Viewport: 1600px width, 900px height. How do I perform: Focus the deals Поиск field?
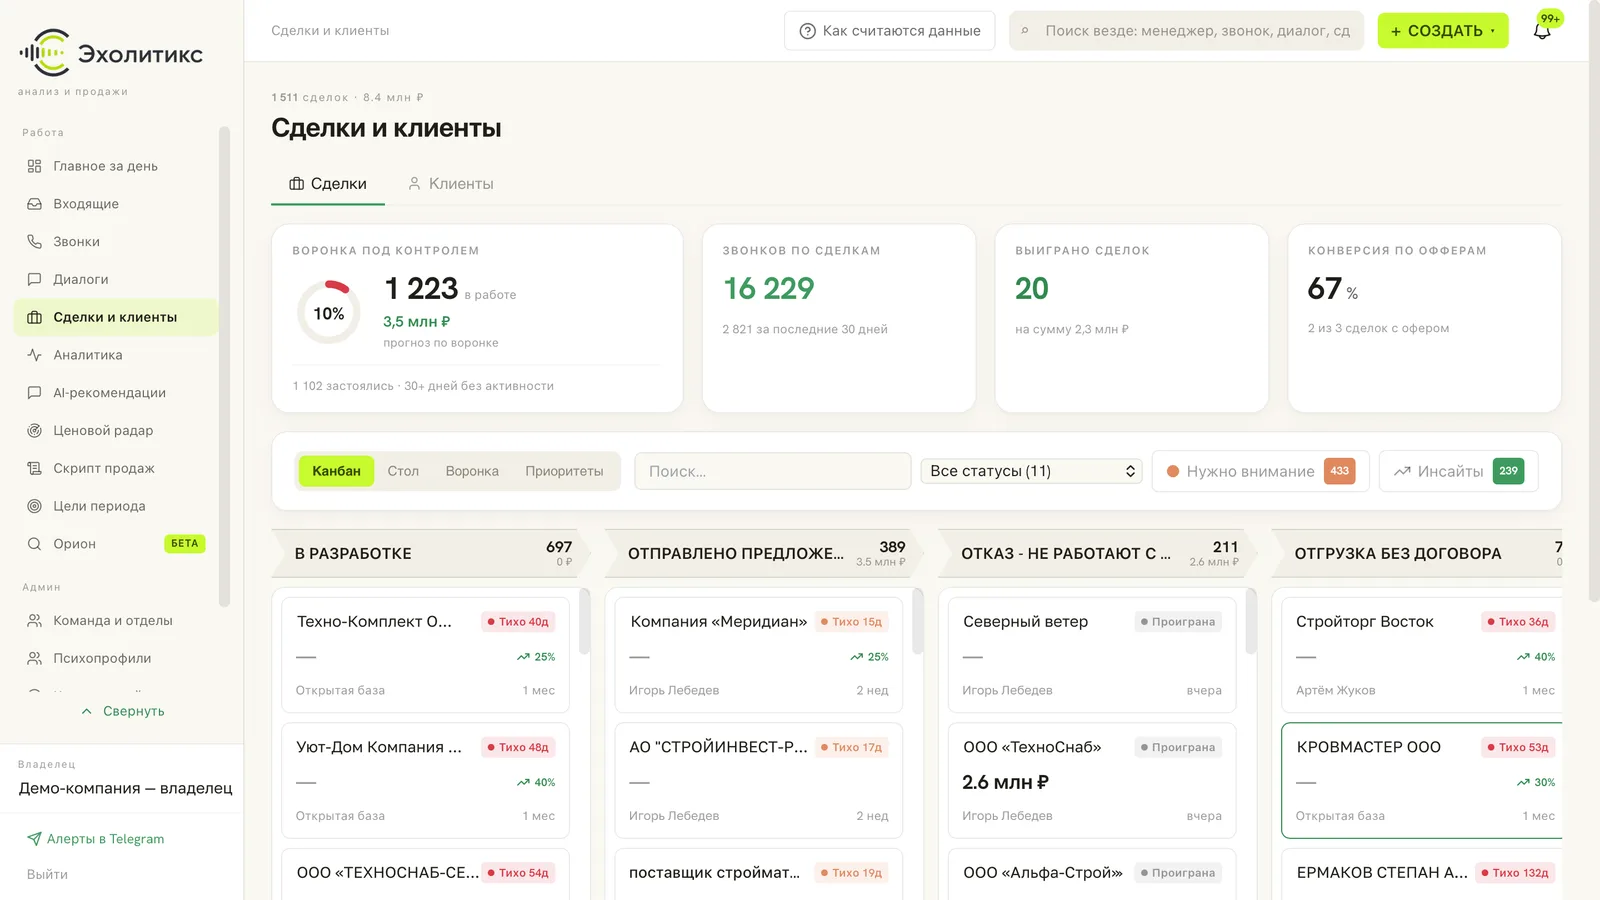(x=773, y=471)
